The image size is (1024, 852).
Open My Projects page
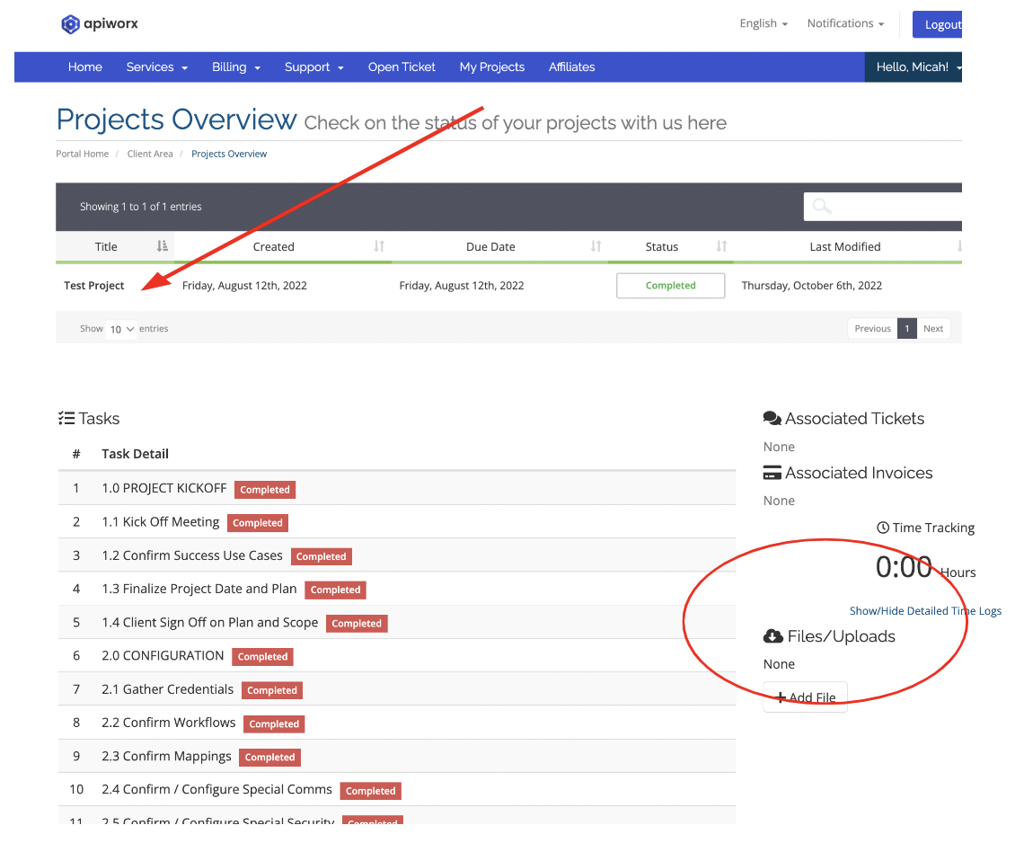coord(492,67)
